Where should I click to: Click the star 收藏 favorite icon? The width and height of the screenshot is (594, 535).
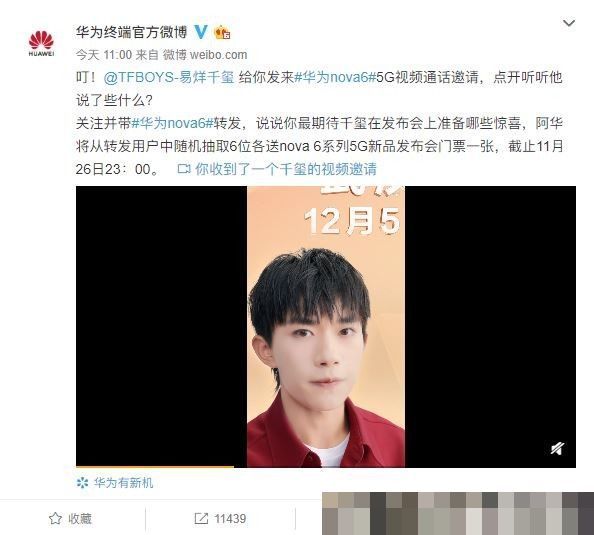[55, 518]
